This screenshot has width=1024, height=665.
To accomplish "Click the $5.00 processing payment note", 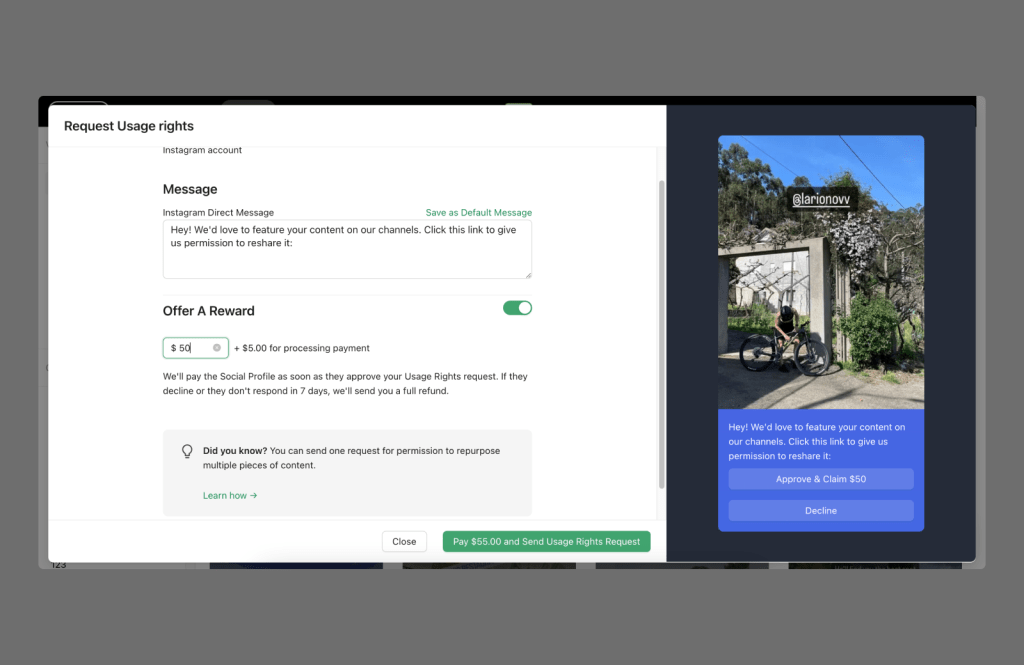I will click(302, 348).
